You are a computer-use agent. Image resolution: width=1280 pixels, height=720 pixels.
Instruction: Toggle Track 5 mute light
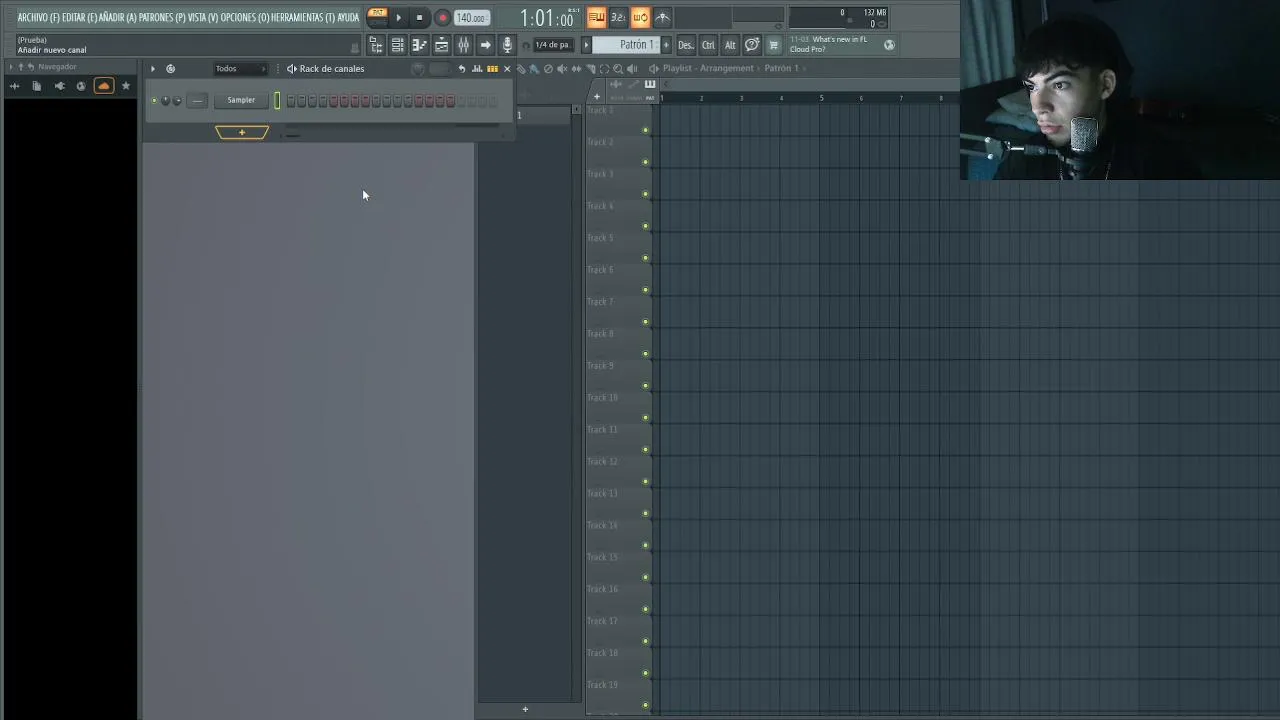(645, 257)
